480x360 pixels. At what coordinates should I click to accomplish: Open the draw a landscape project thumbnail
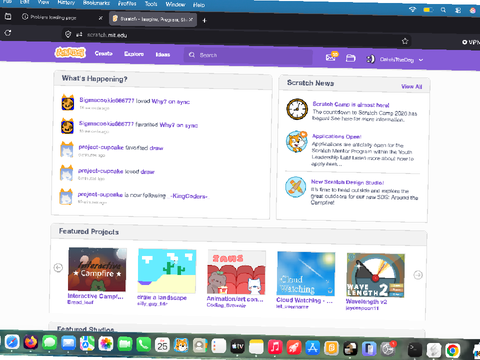pyautogui.click(x=167, y=271)
